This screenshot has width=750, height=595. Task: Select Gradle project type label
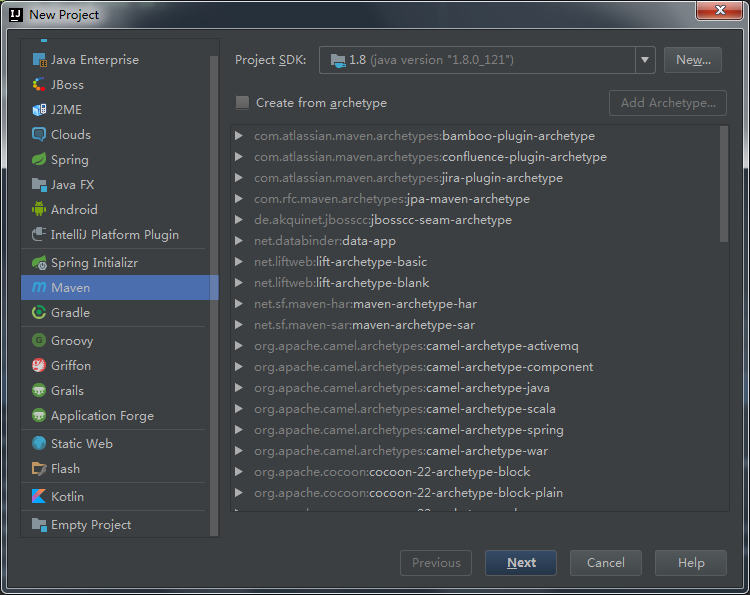(70, 312)
